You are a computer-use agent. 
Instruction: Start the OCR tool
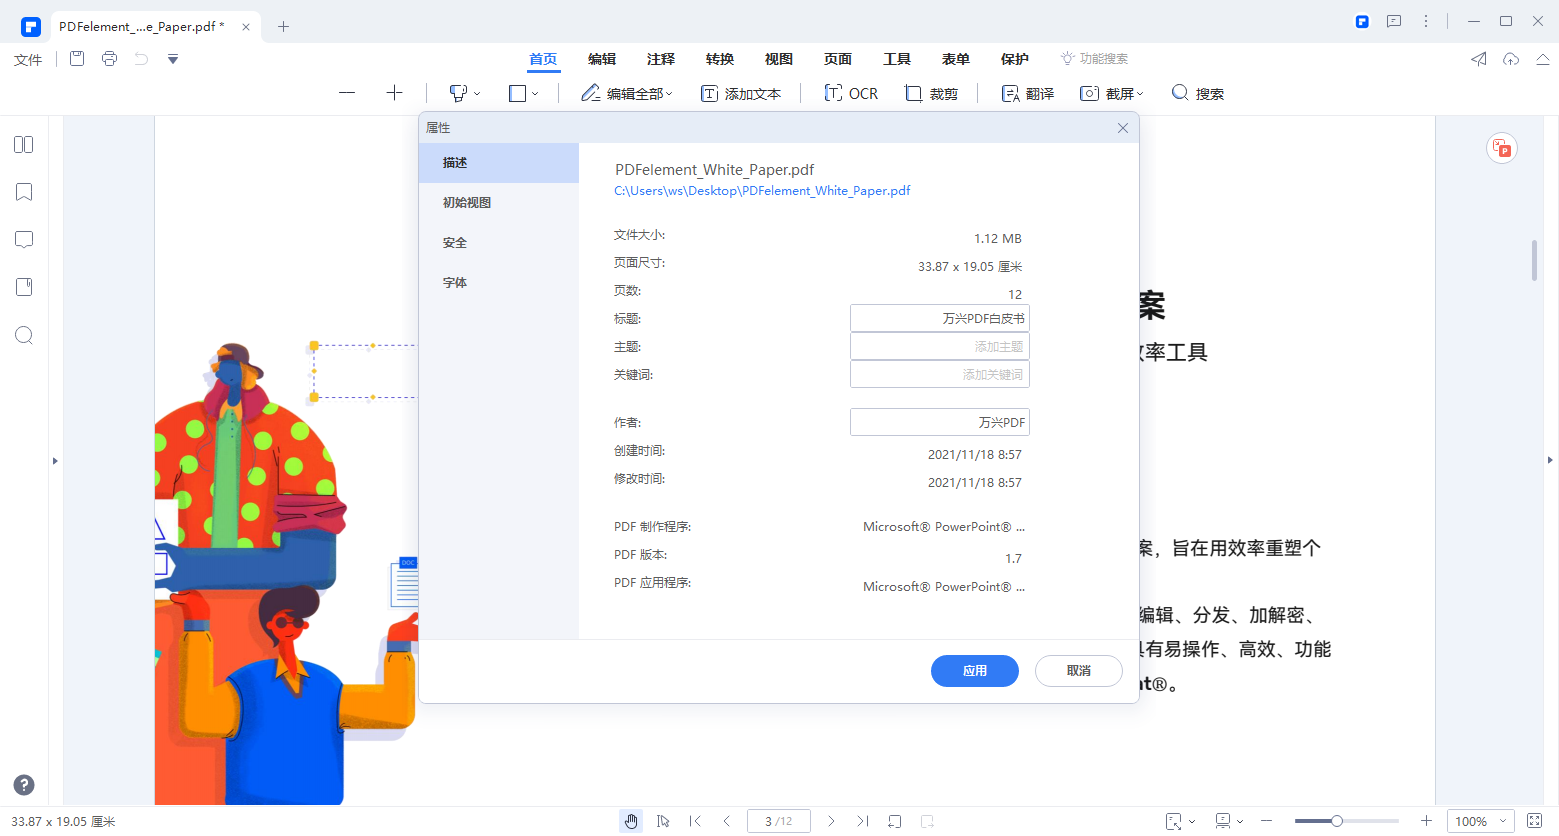pos(851,92)
